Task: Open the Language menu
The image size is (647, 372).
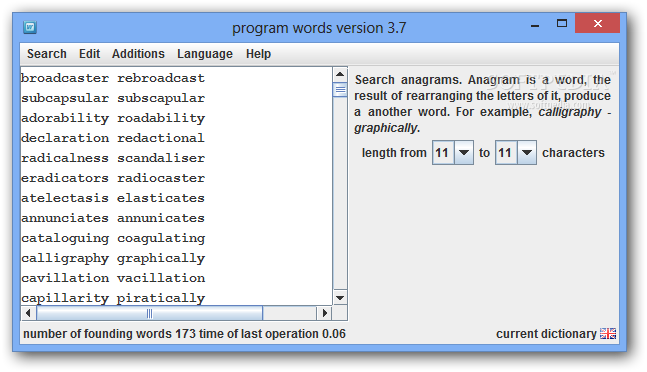Action: [205, 54]
